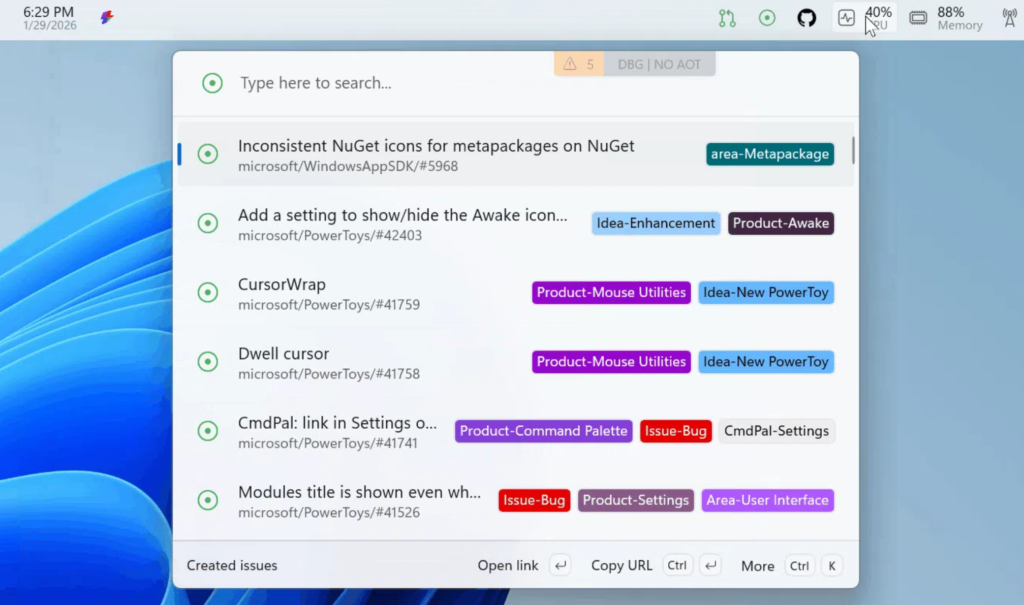Click the network antenna icon in top bar
This screenshot has width=1024, height=605.
tap(1010, 18)
